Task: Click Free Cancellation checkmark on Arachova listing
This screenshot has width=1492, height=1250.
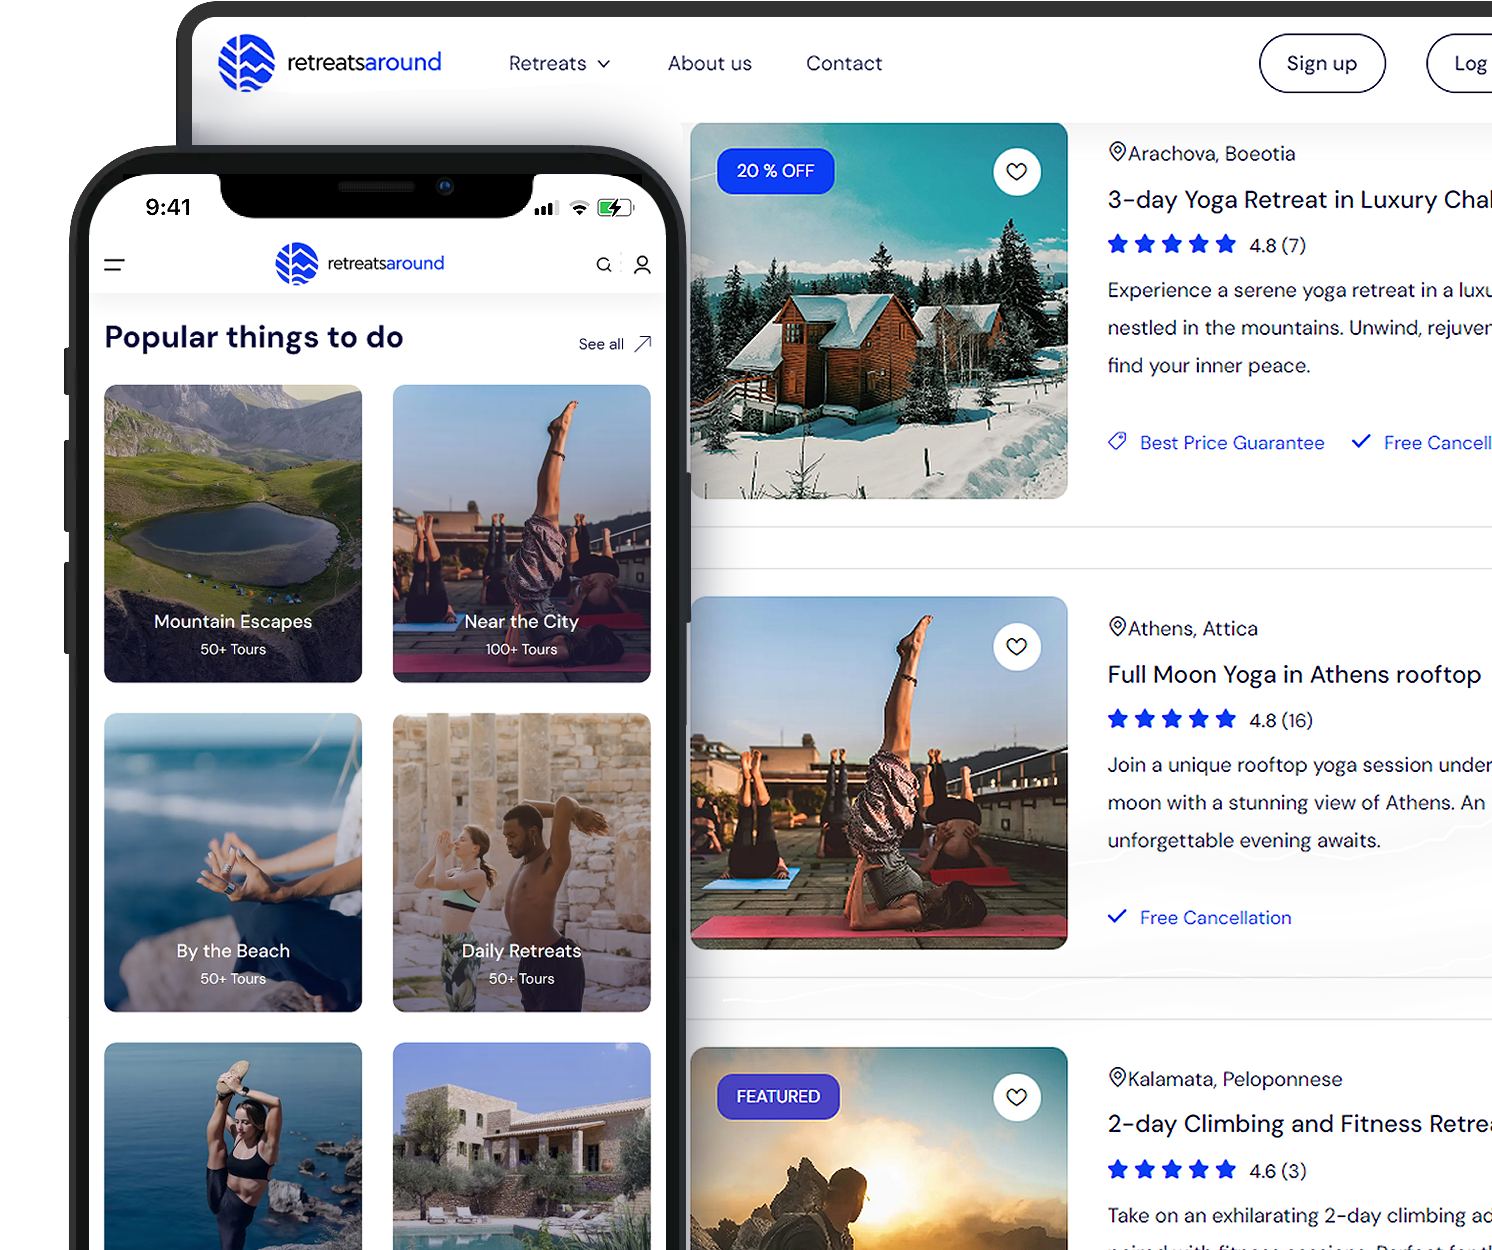Action: point(1361,441)
